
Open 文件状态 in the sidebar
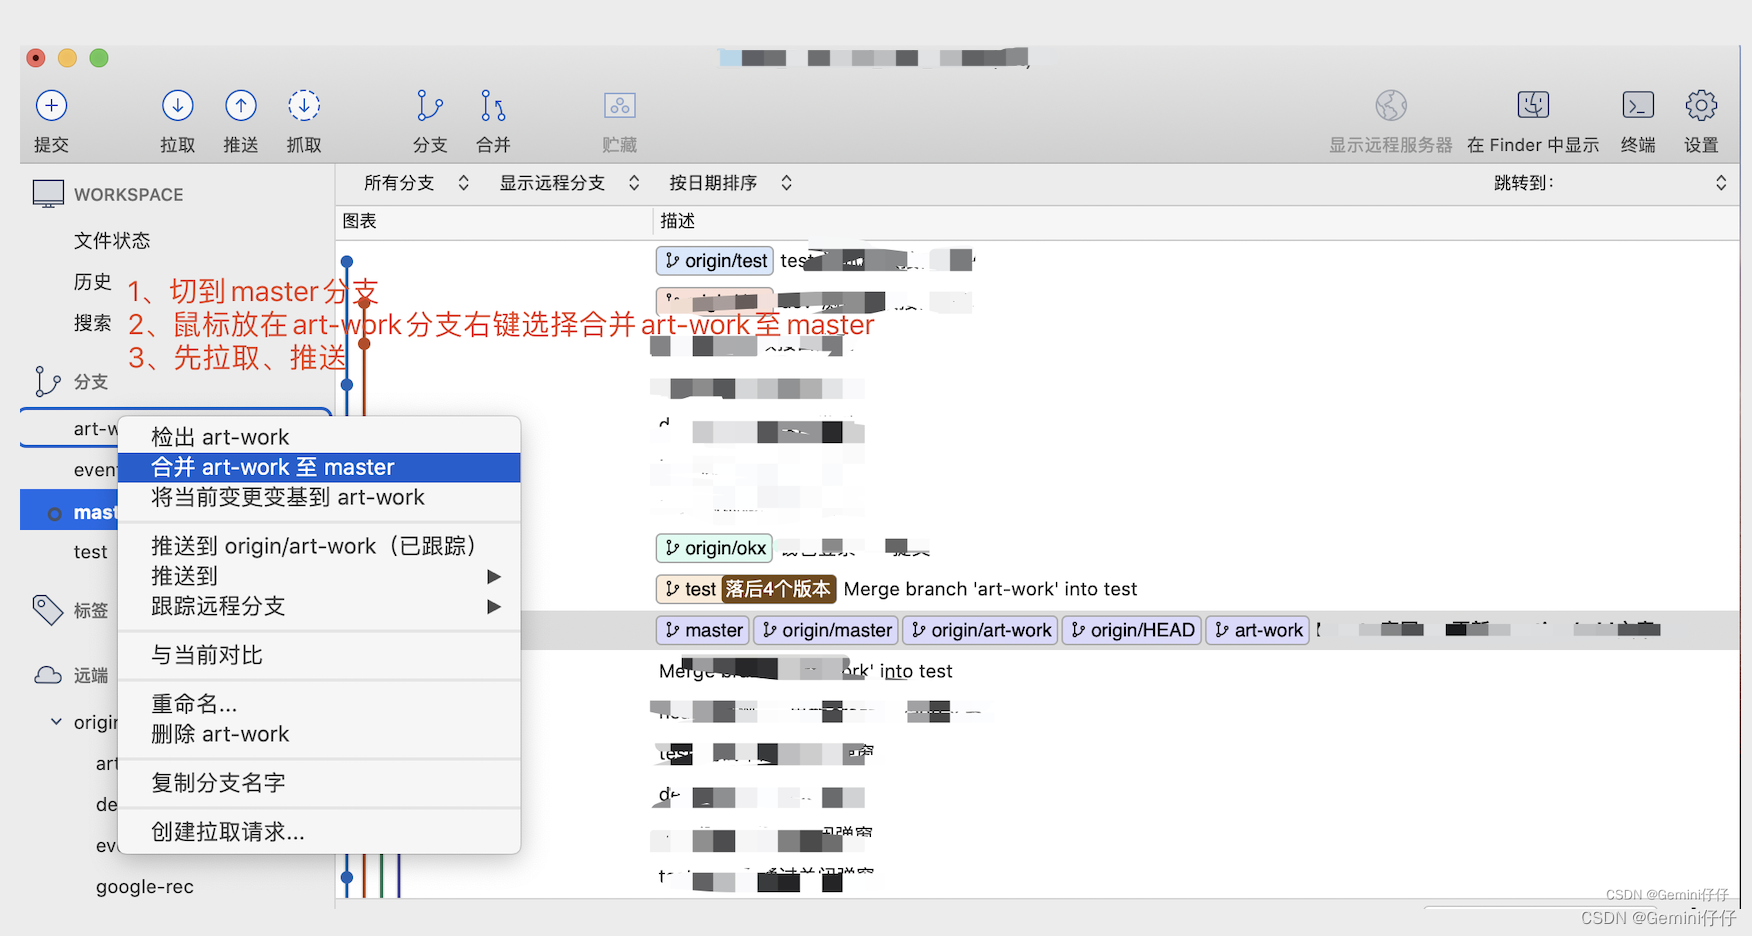point(112,240)
